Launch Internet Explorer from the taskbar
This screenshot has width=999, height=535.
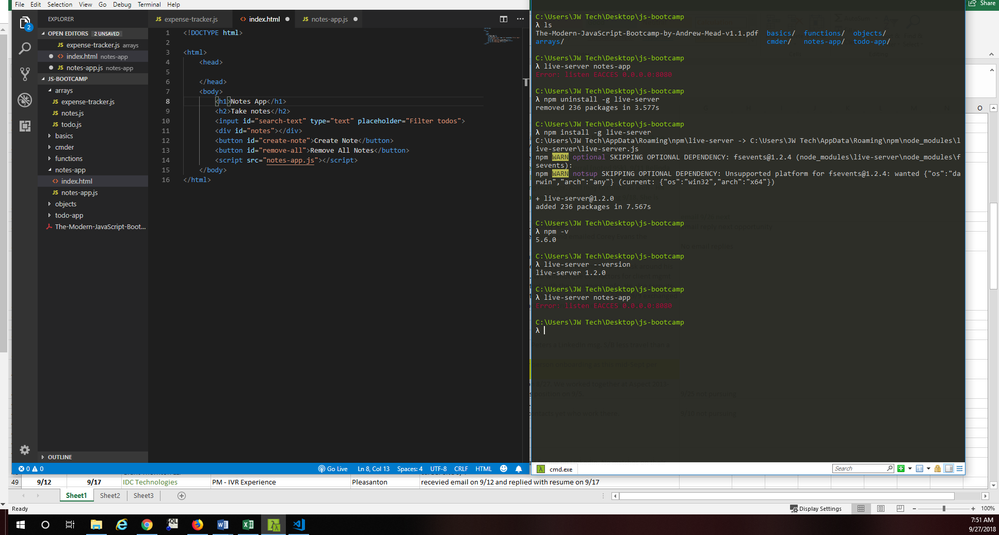click(x=122, y=525)
